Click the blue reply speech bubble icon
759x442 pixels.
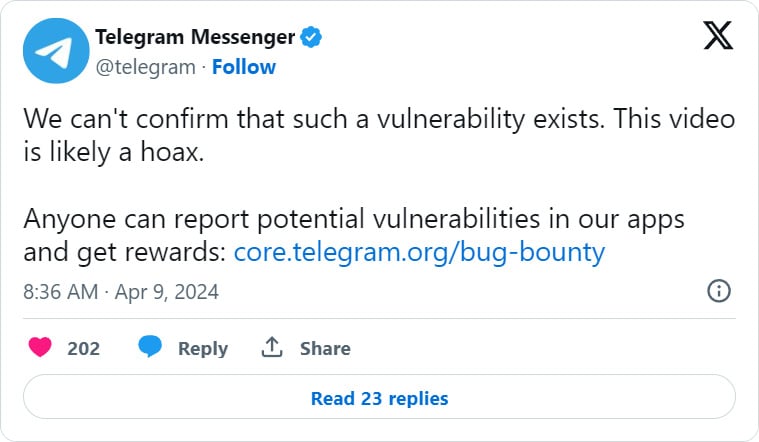click(150, 348)
